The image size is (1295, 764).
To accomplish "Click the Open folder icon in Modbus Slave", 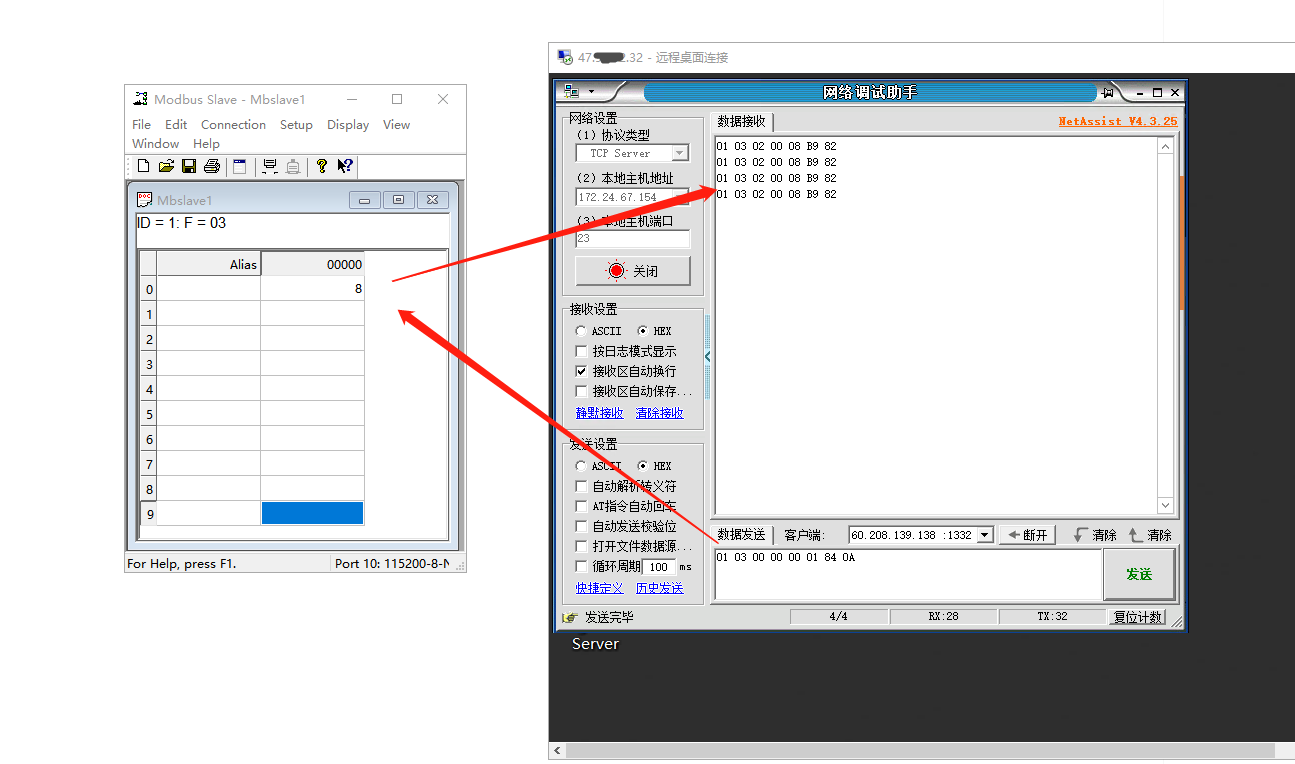I will tap(166, 166).
